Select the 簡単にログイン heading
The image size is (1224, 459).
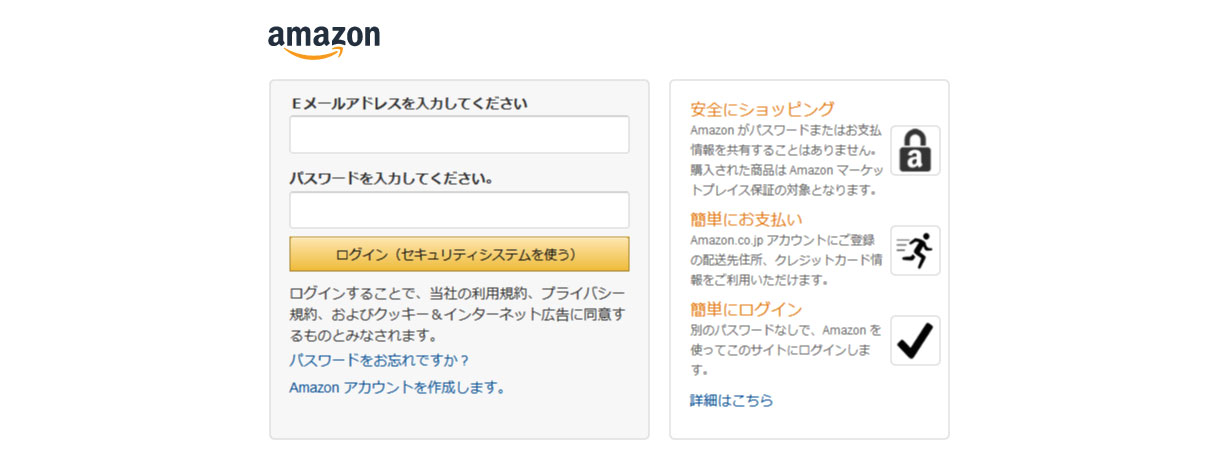pyautogui.click(x=746, y=309)
